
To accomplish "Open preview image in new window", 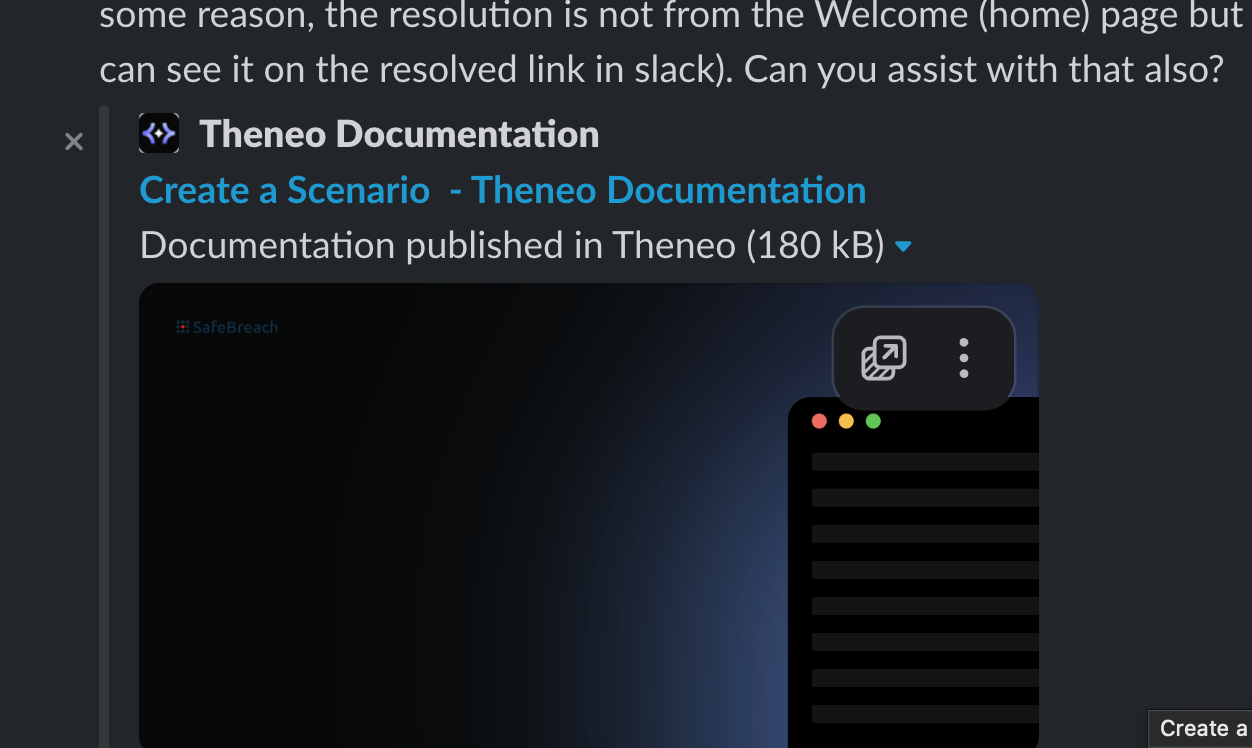I will 884,358.
